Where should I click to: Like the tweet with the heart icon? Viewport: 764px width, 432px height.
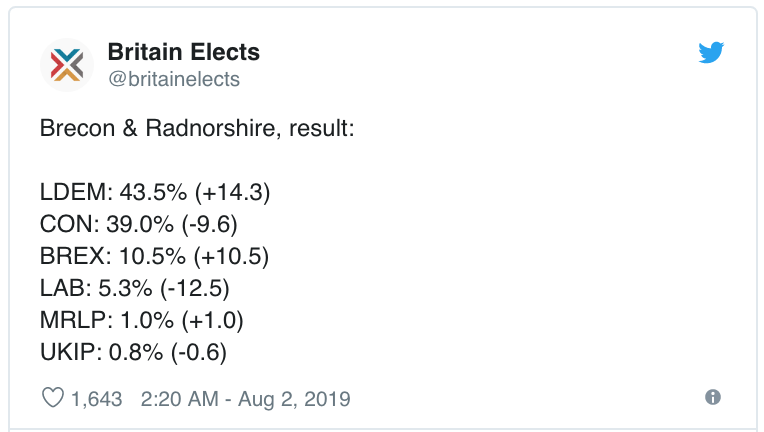52,398
